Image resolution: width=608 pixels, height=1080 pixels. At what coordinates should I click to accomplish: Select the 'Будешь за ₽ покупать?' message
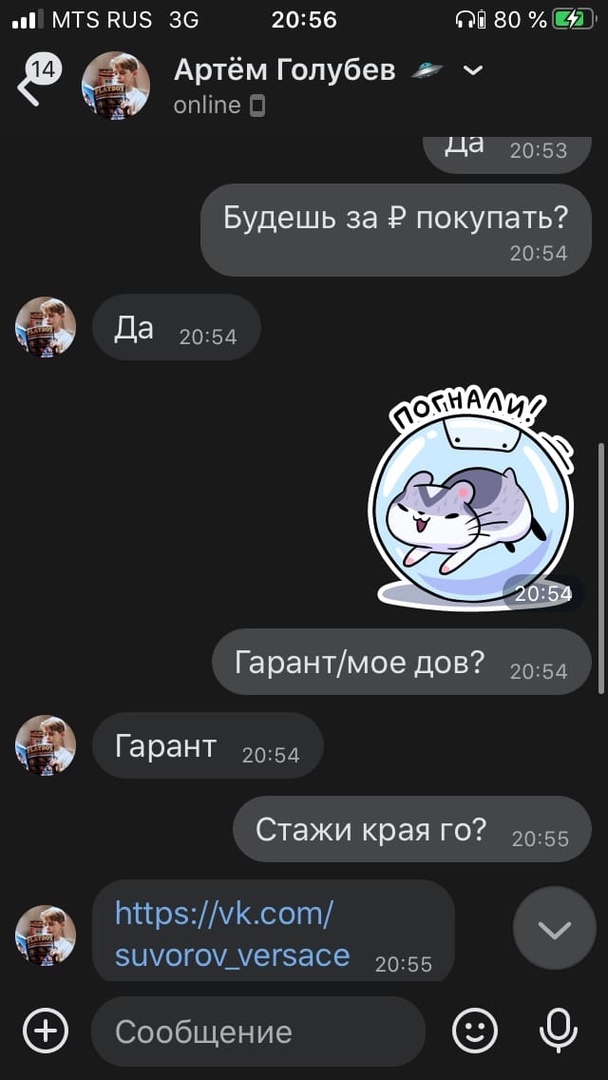point(396,229)
